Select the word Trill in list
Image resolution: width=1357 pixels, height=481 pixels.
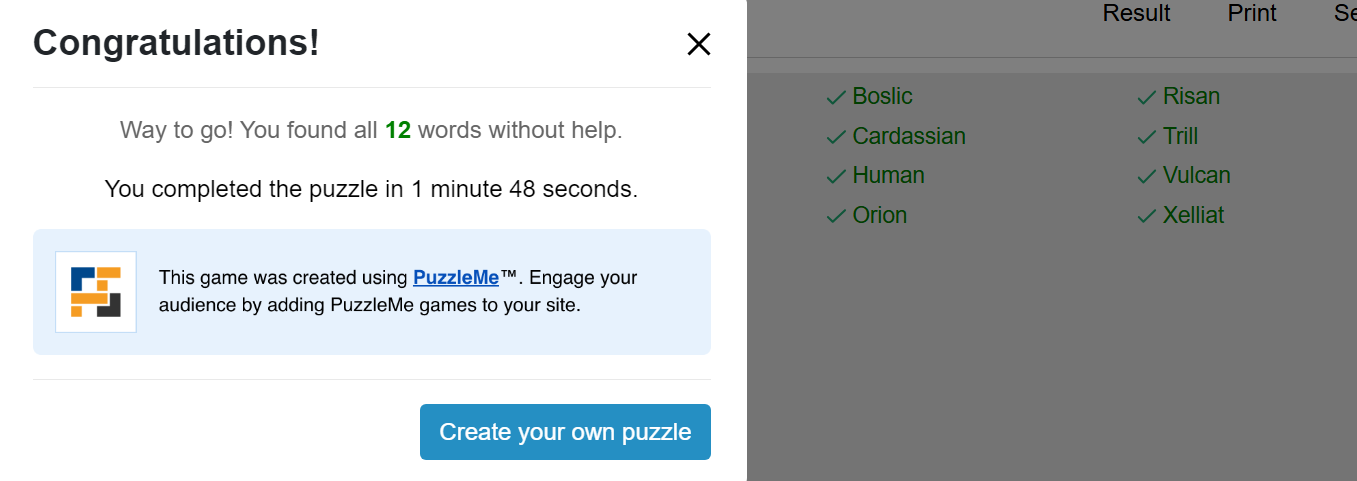pos(1180,136)
